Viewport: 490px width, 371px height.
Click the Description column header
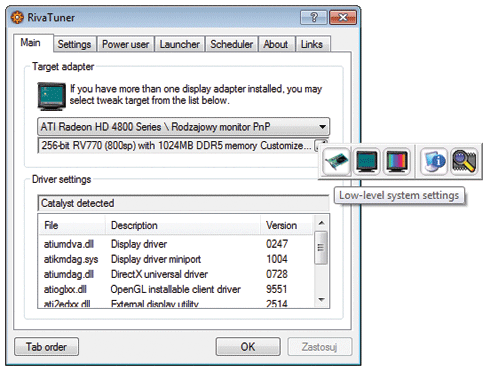[183, 225]
